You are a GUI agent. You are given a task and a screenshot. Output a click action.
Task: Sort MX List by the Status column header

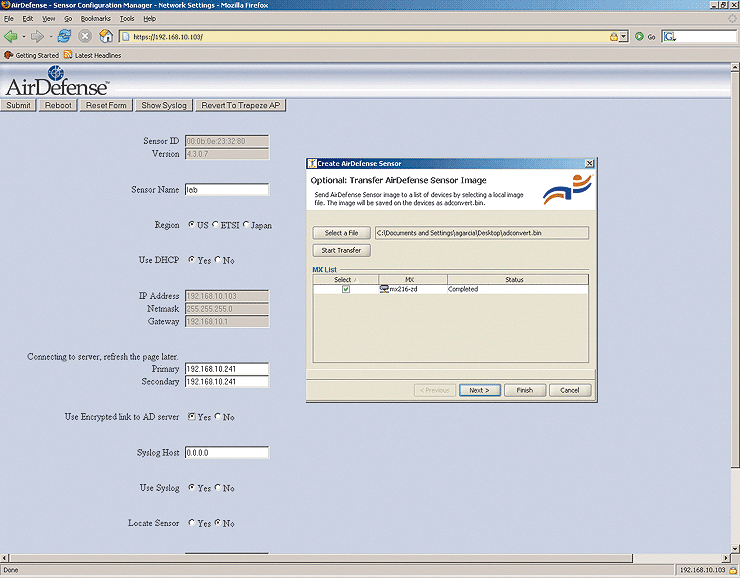[518, 279]
